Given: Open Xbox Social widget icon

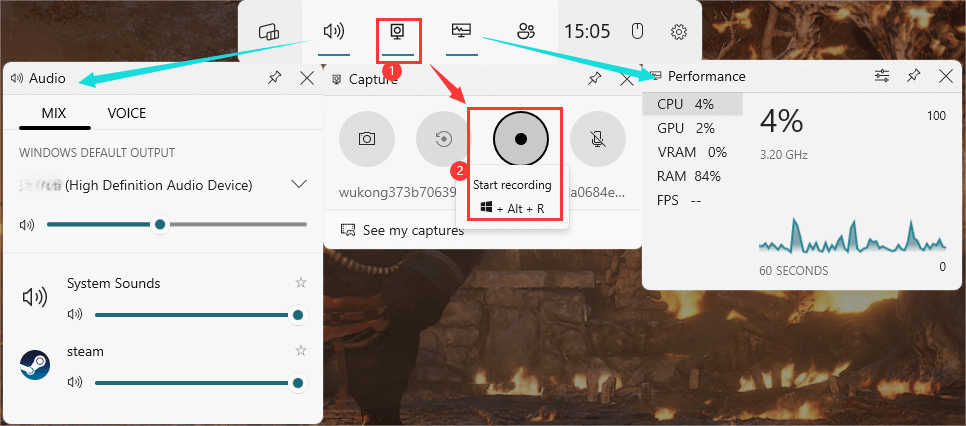Looking at the screenshot, I should coord(526,31).
